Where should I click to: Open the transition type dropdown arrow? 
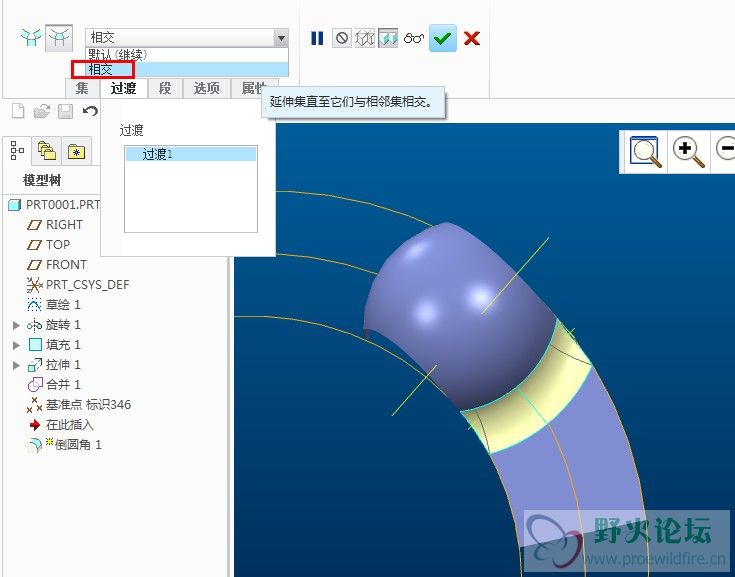(281, 37)
